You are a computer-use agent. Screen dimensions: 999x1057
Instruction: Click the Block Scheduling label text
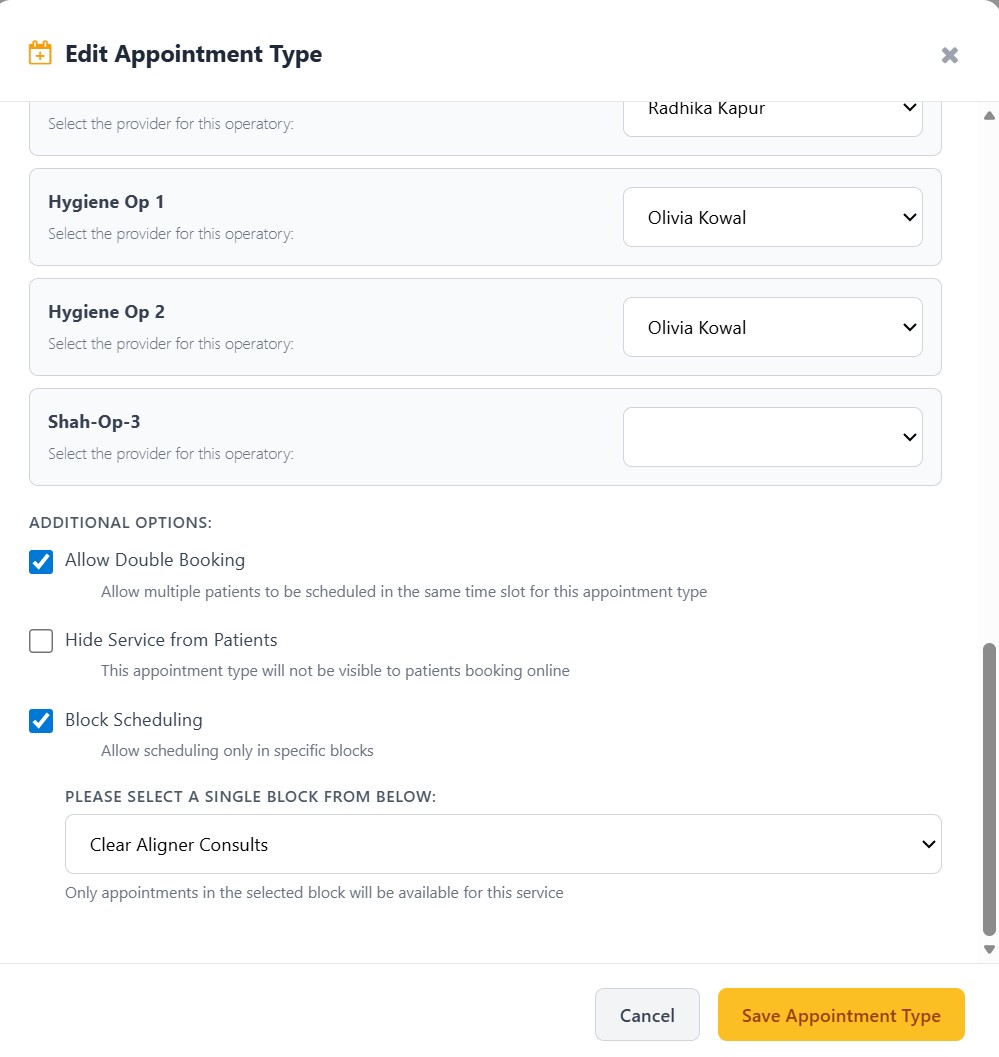pyautogui.click(x=134, y=720)
